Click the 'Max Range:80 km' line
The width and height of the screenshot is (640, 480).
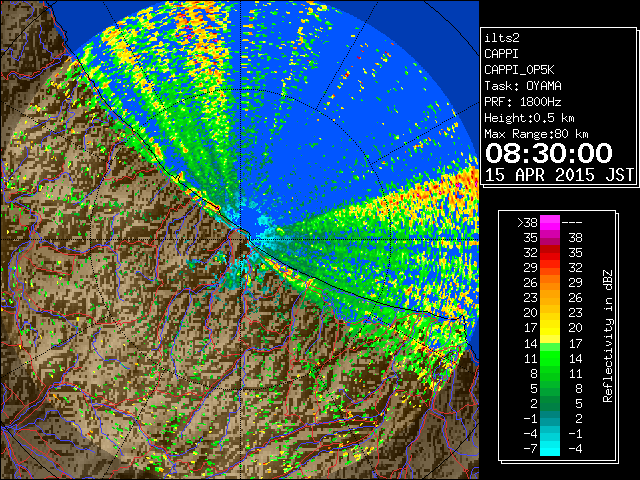536,134
